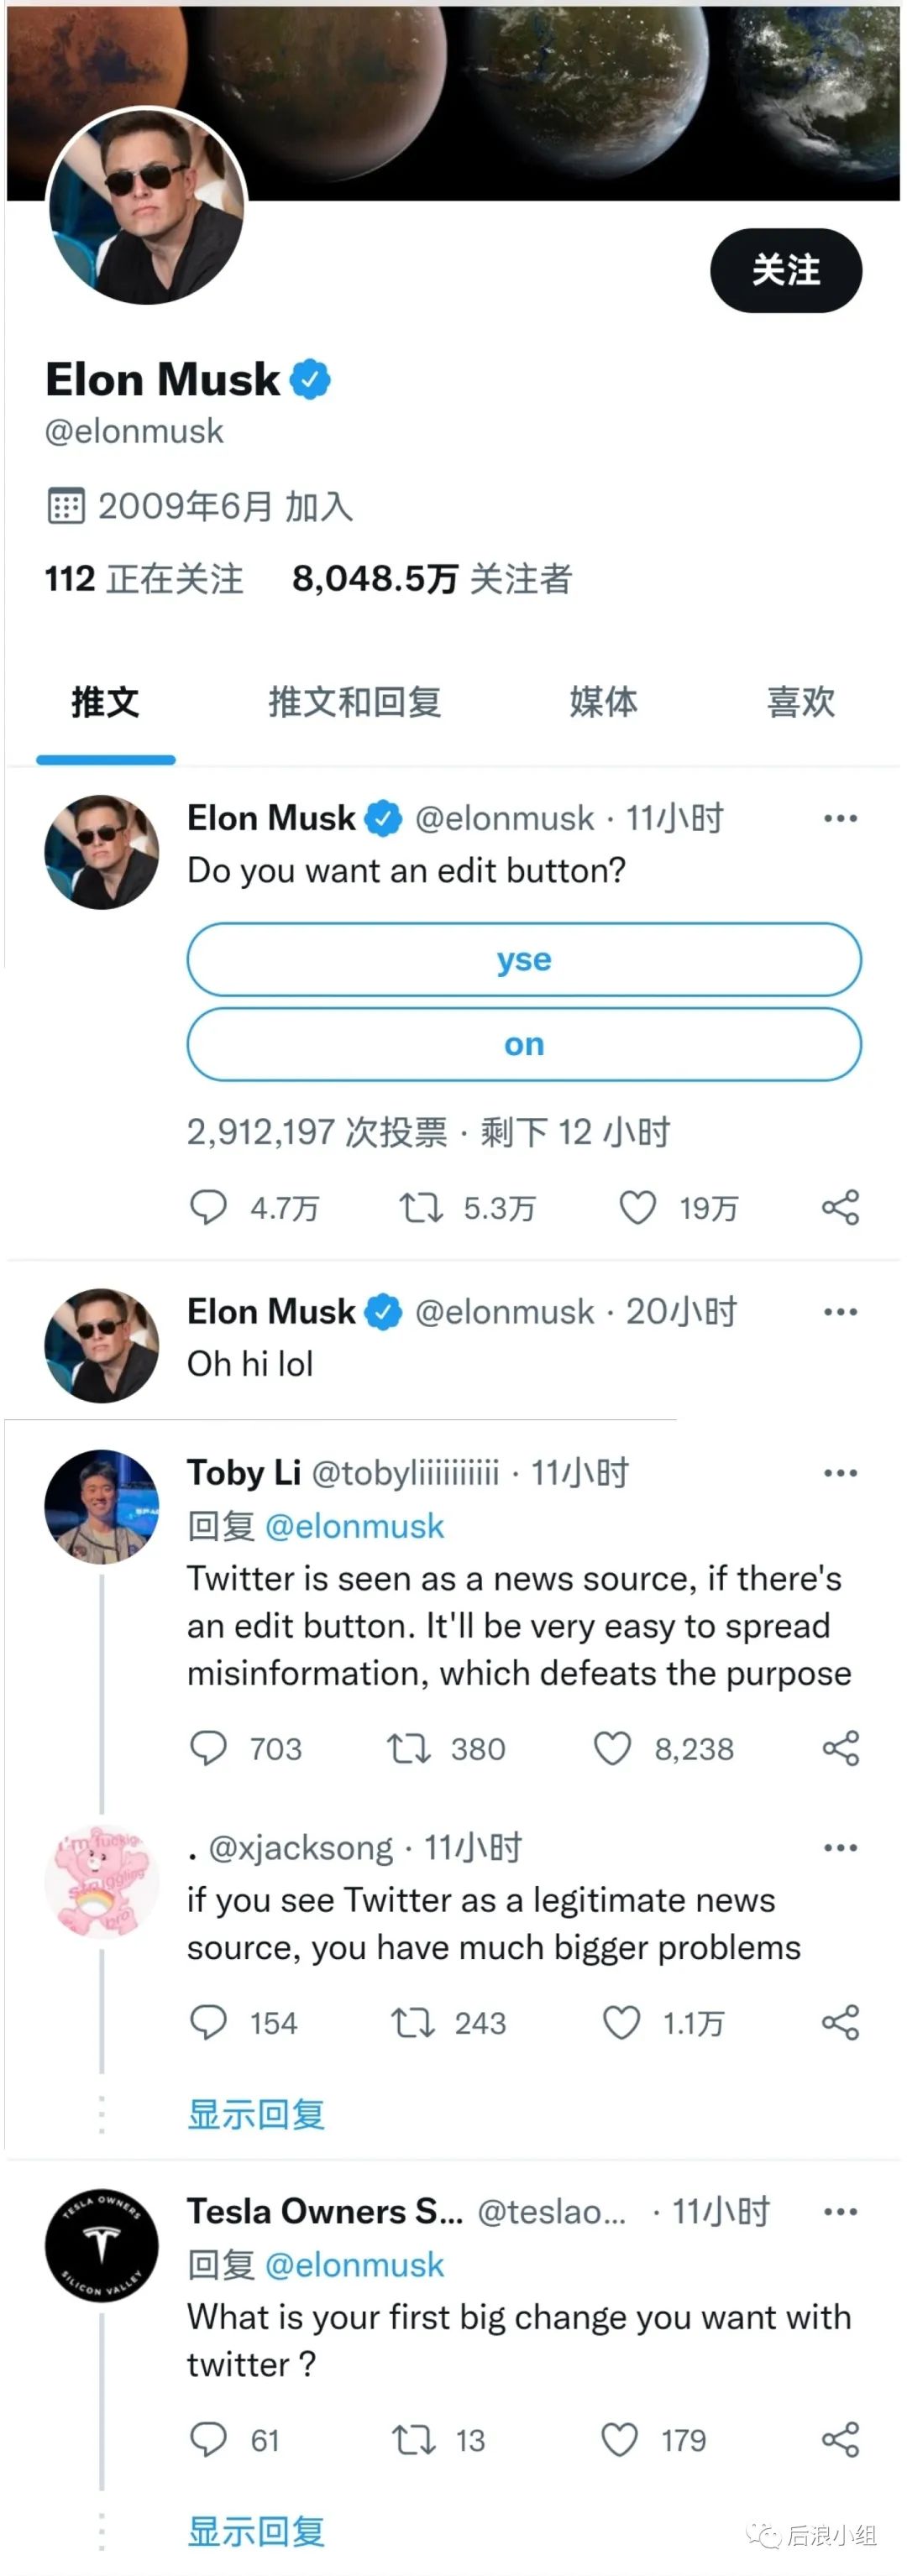This screenshot has width=907, height=2576.
Task: Switch to the 推文和回复 tab
Action: point(354,702)
